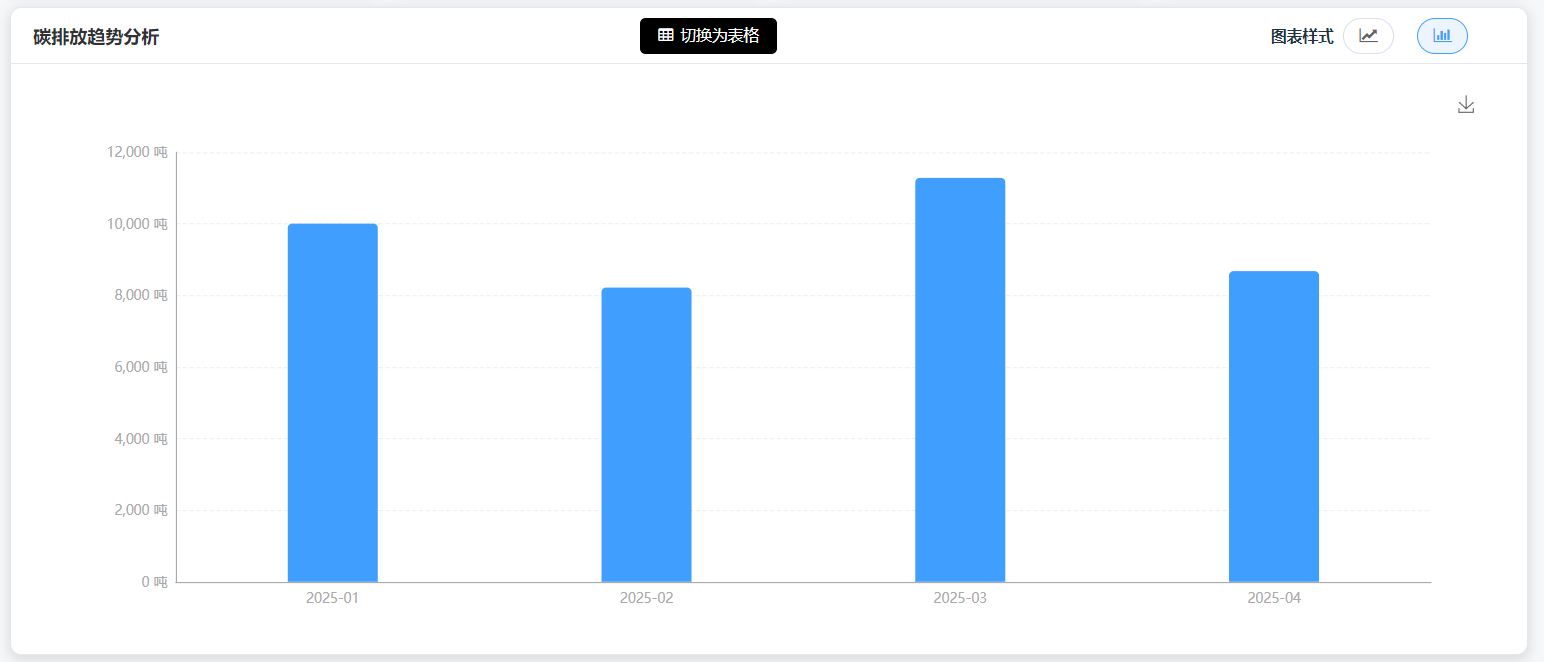The image size is (1544, 662).
Task: Click the tallest bar for 2025-03
Action: (960, 380)
